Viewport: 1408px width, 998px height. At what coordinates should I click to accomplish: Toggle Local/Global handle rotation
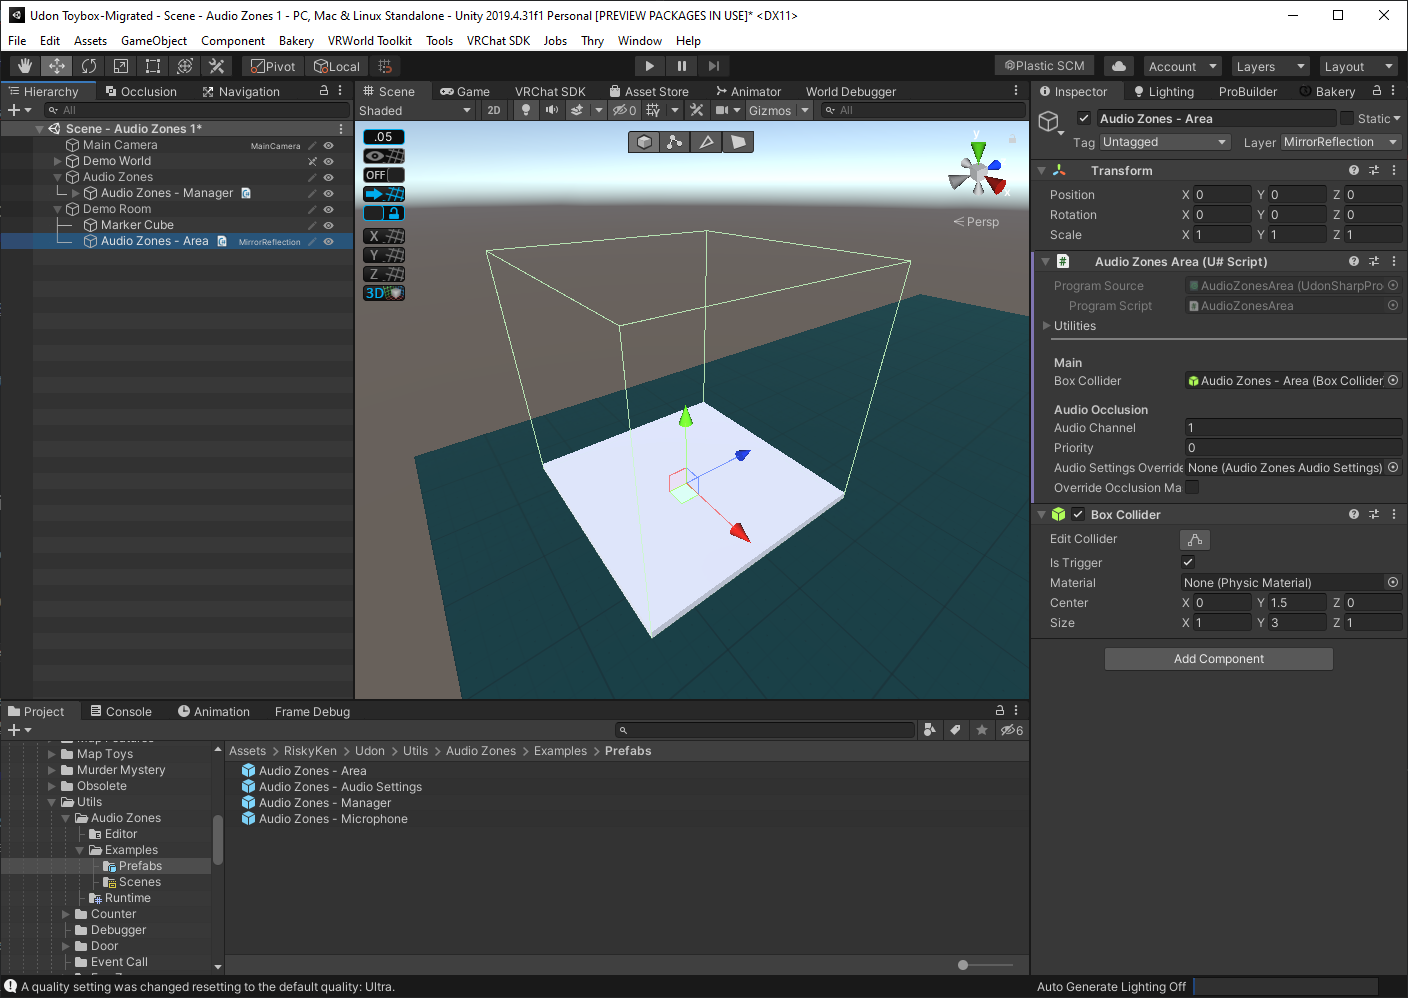point(337,66)
